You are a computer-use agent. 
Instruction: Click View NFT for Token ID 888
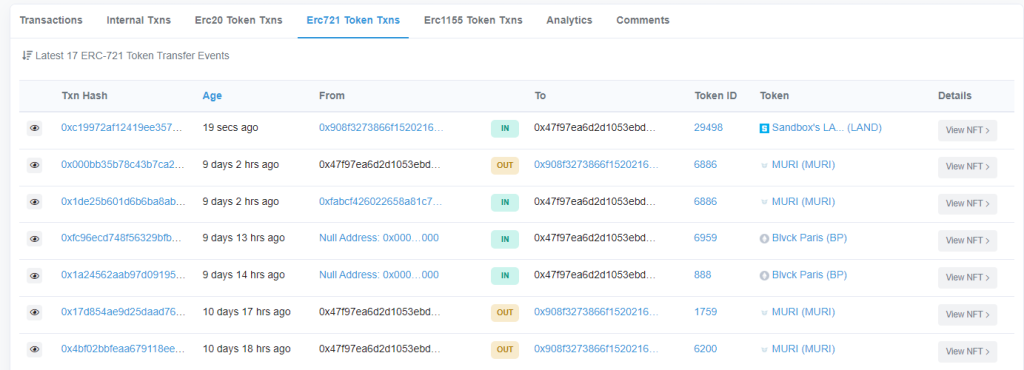tap(967, 277)
